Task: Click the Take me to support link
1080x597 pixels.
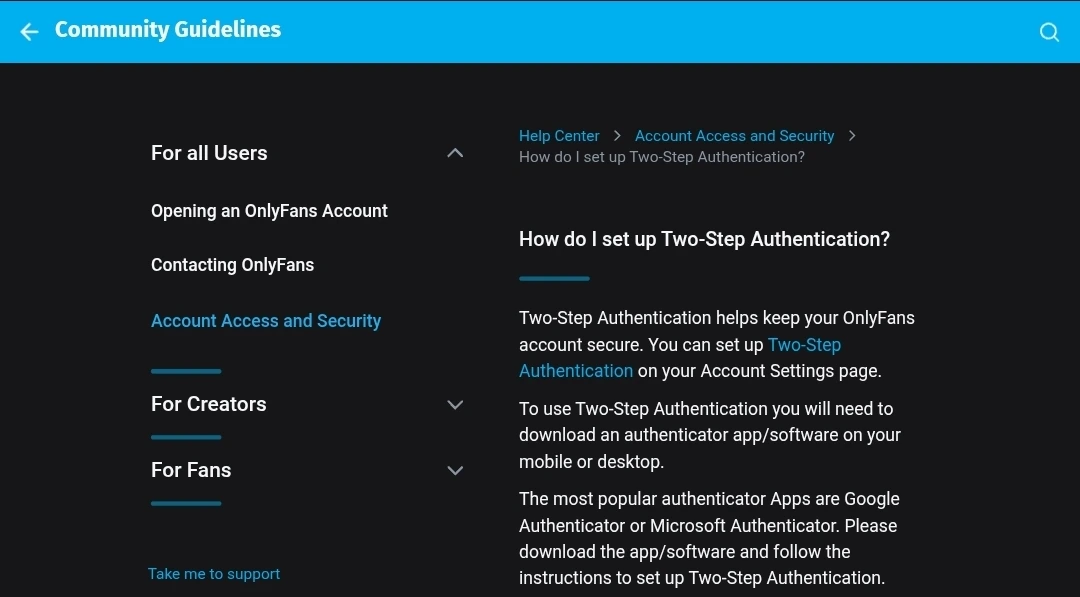Action: (x=214, y=574)
